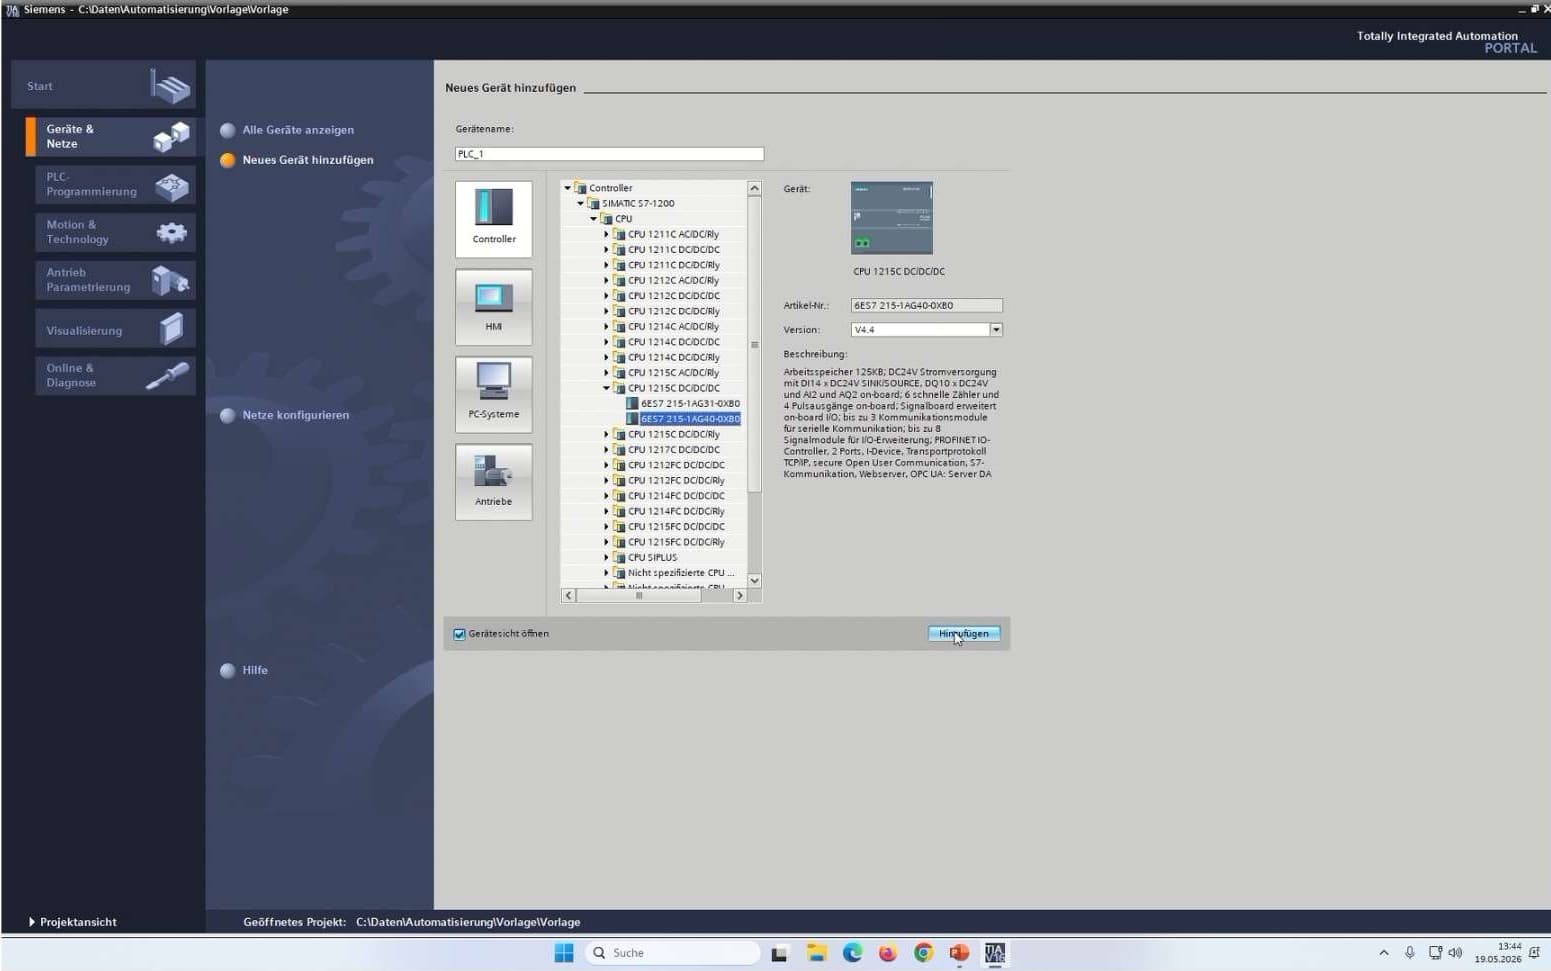Image resolution: width=1551 pixels, height=971 pixels.
Task: Choose the PC-Systeme device category
Action: click(x=494, y=395)
